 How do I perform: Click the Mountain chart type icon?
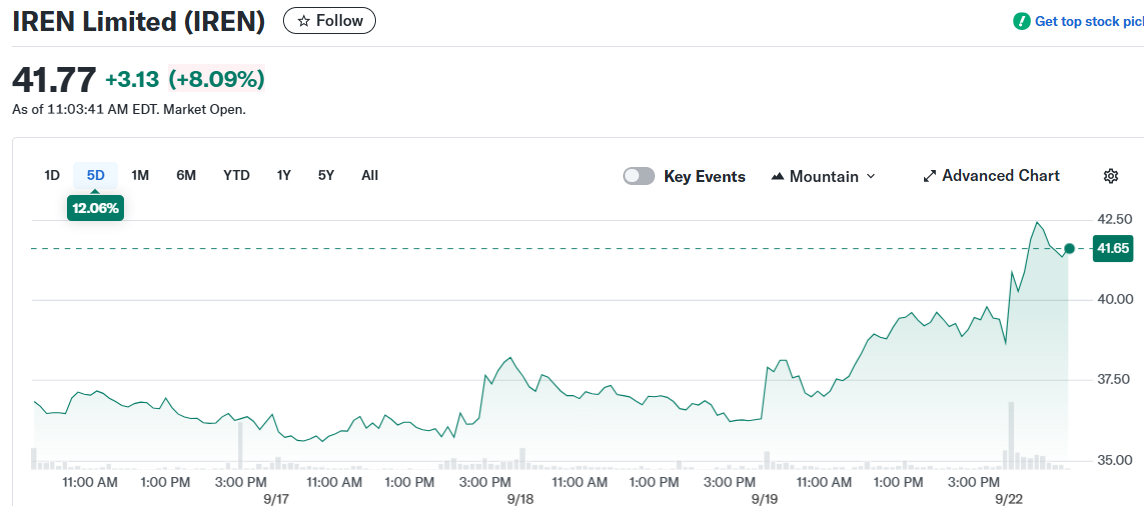coord(778,176)
